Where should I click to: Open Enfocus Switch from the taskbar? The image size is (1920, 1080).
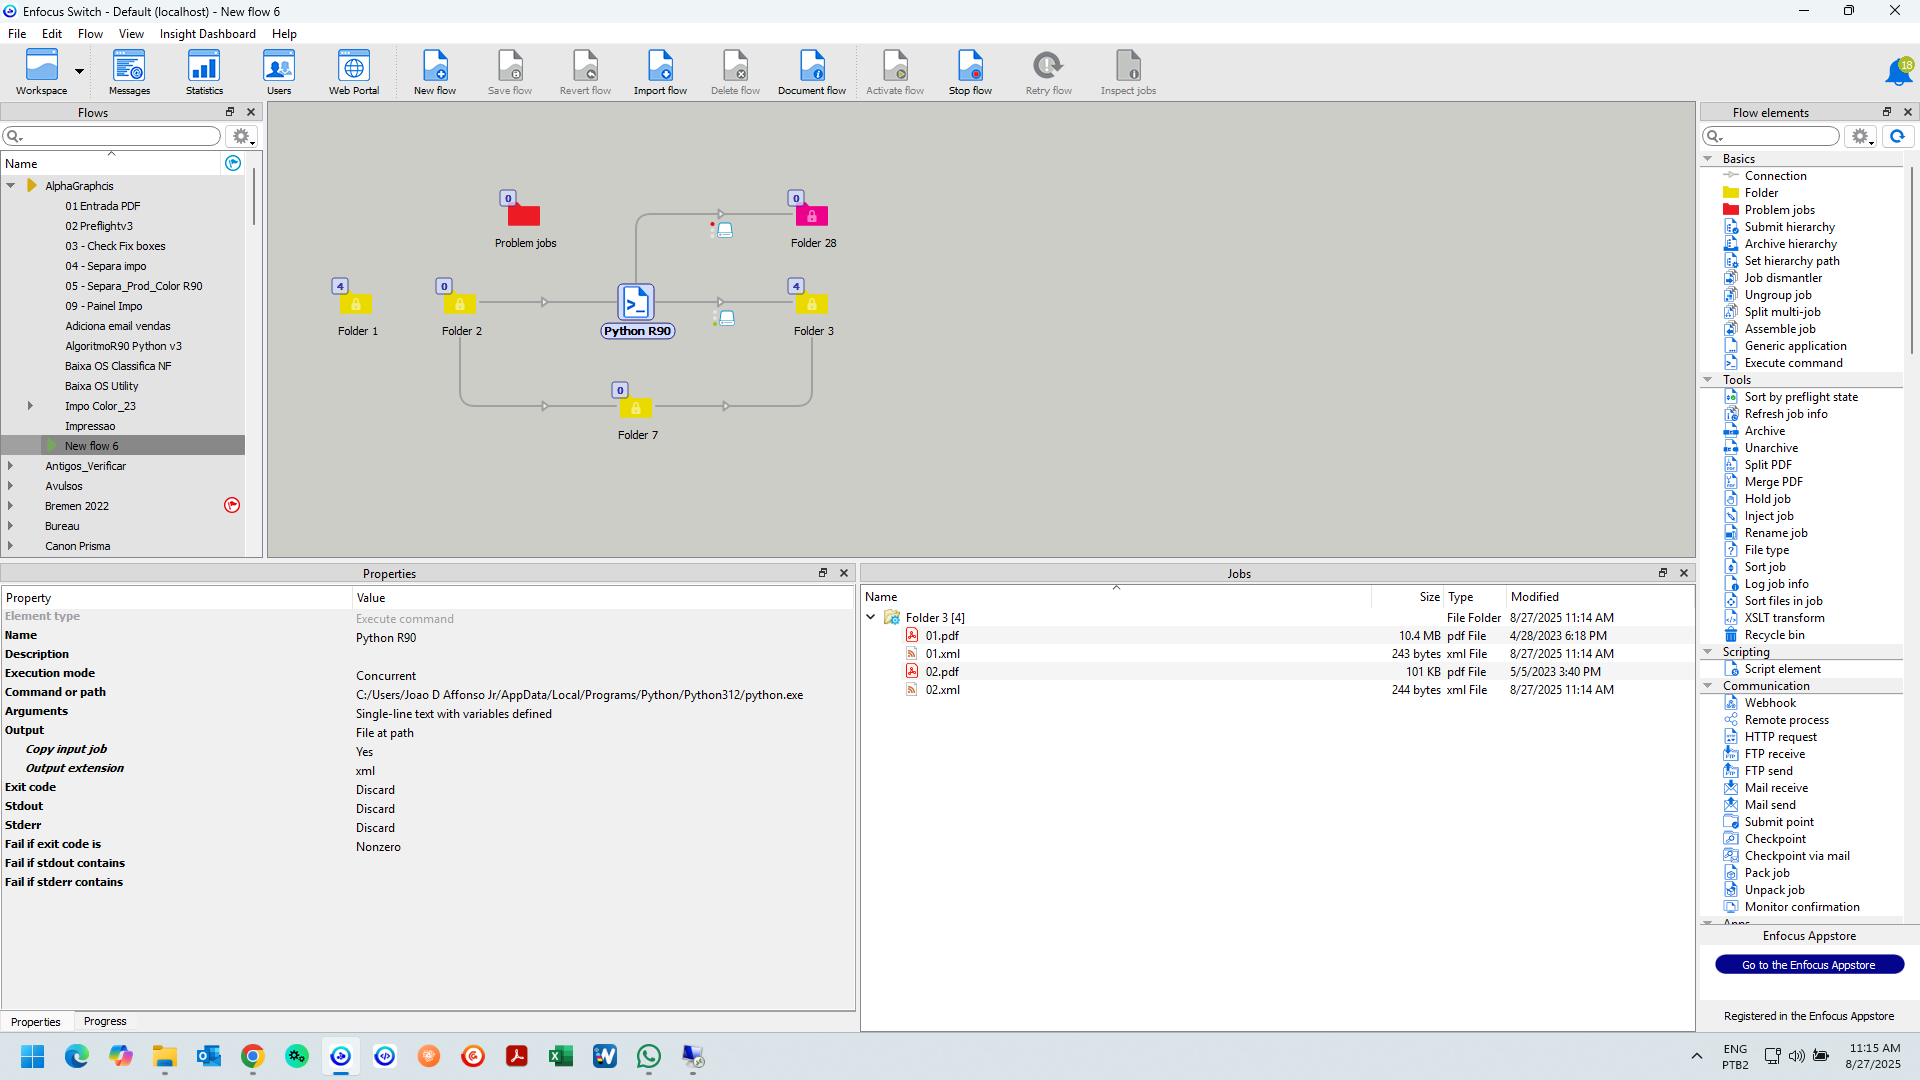(341, 1056)
